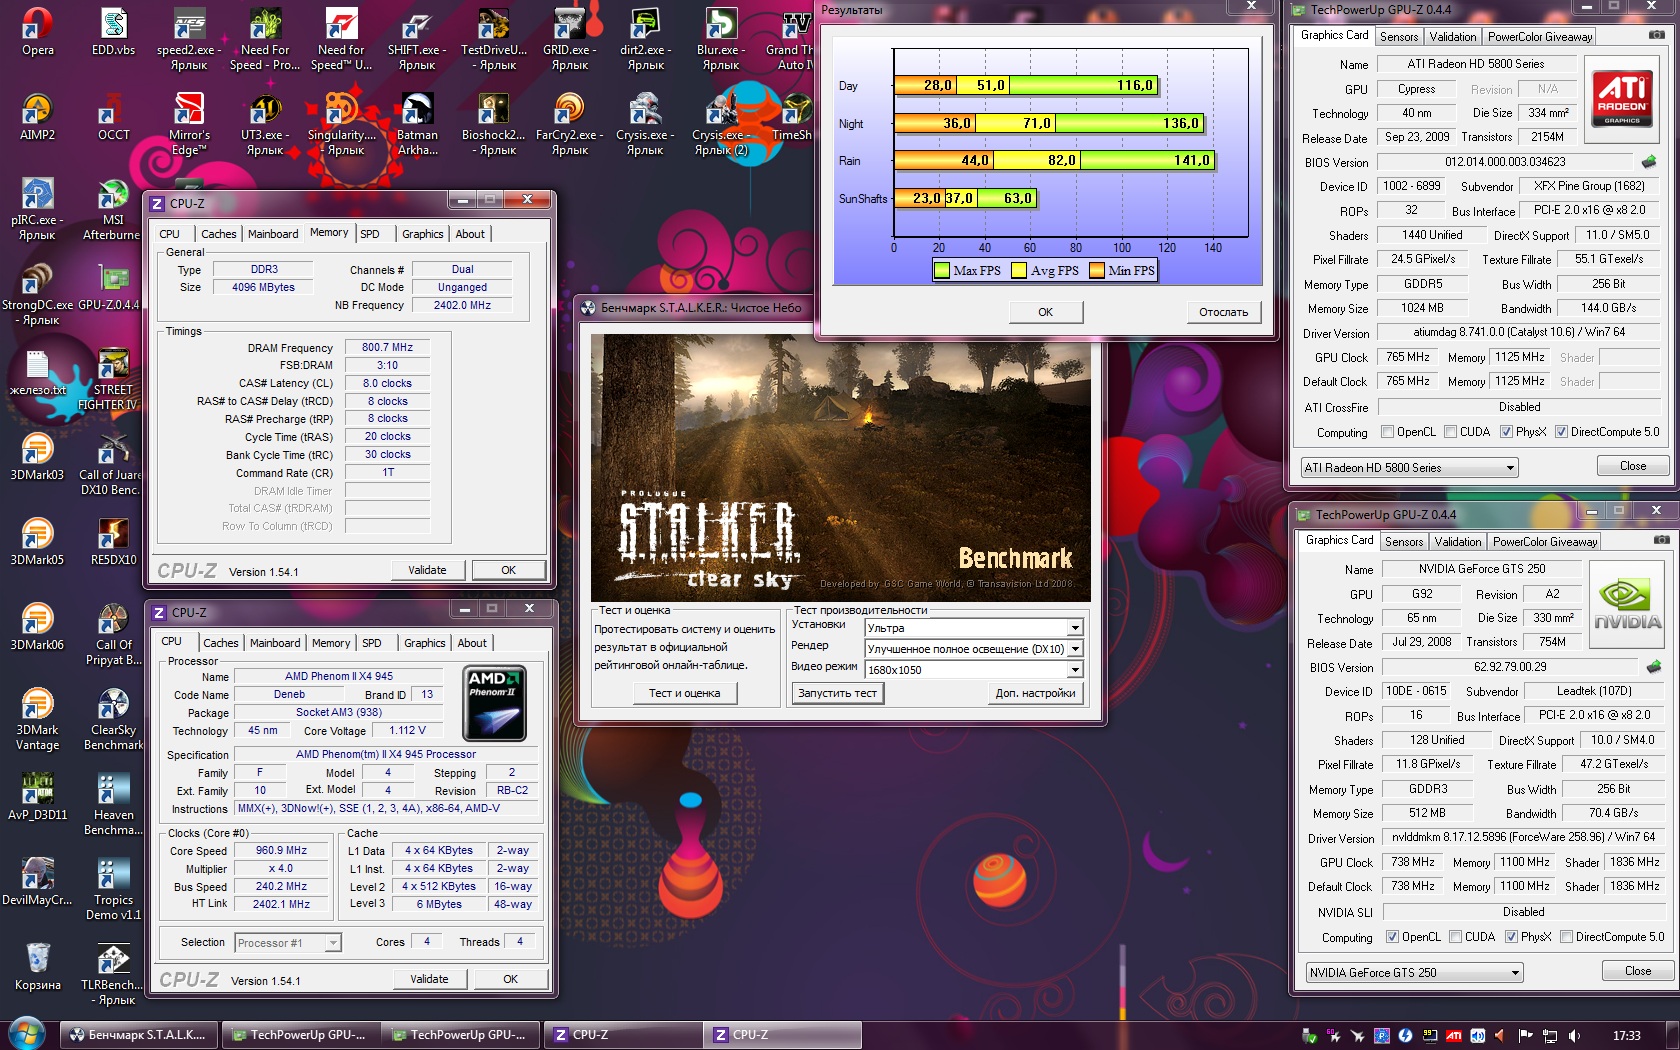Open the Selection Processor #1 dropdown

click(288, 943)
